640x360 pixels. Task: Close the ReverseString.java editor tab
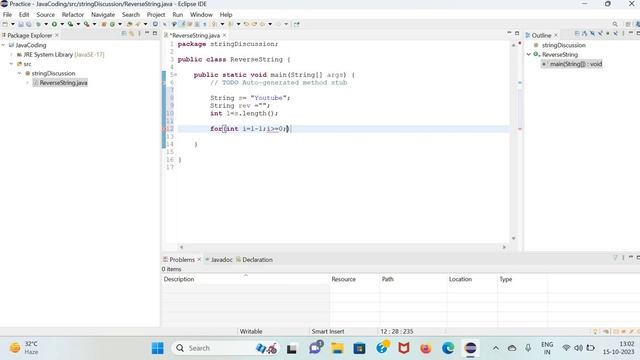coord(224,36)
